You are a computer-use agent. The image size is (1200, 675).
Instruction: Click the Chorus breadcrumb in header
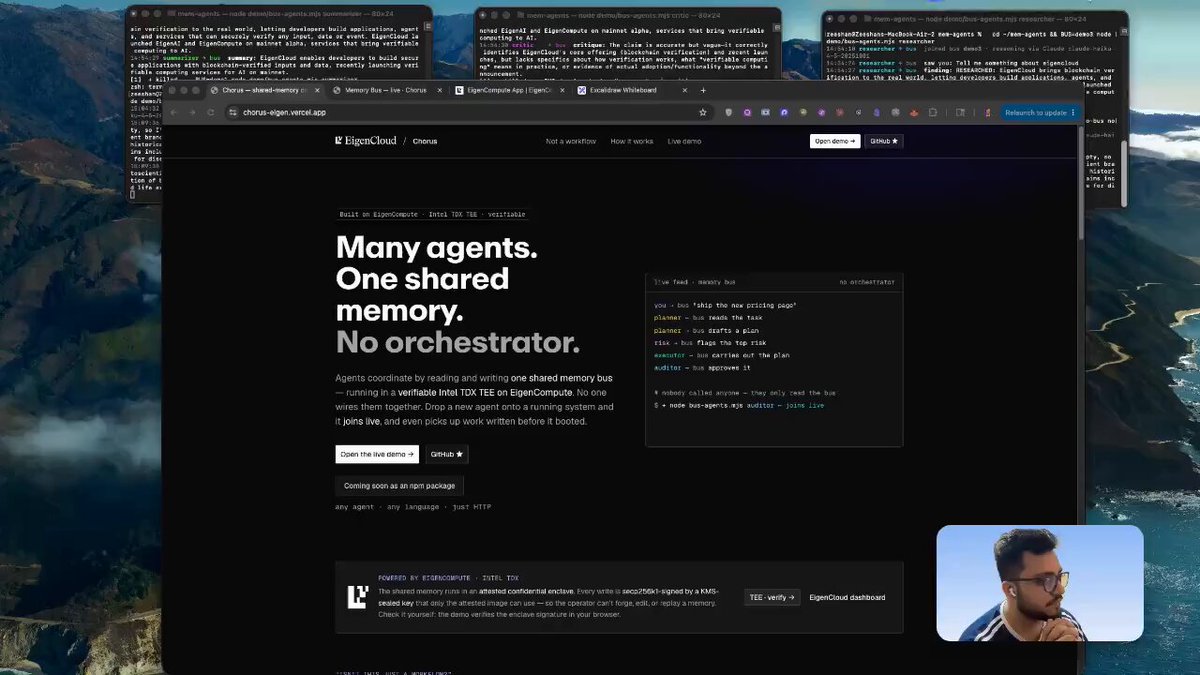[424, 141]
